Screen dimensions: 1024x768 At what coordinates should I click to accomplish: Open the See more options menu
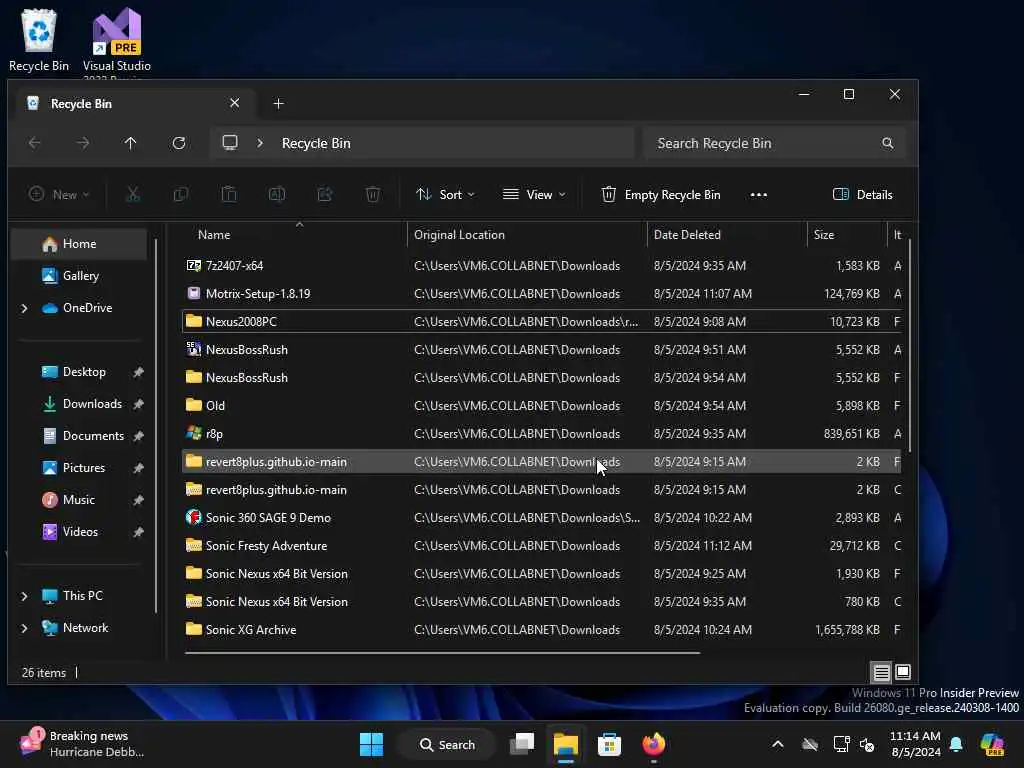point(759,195)
